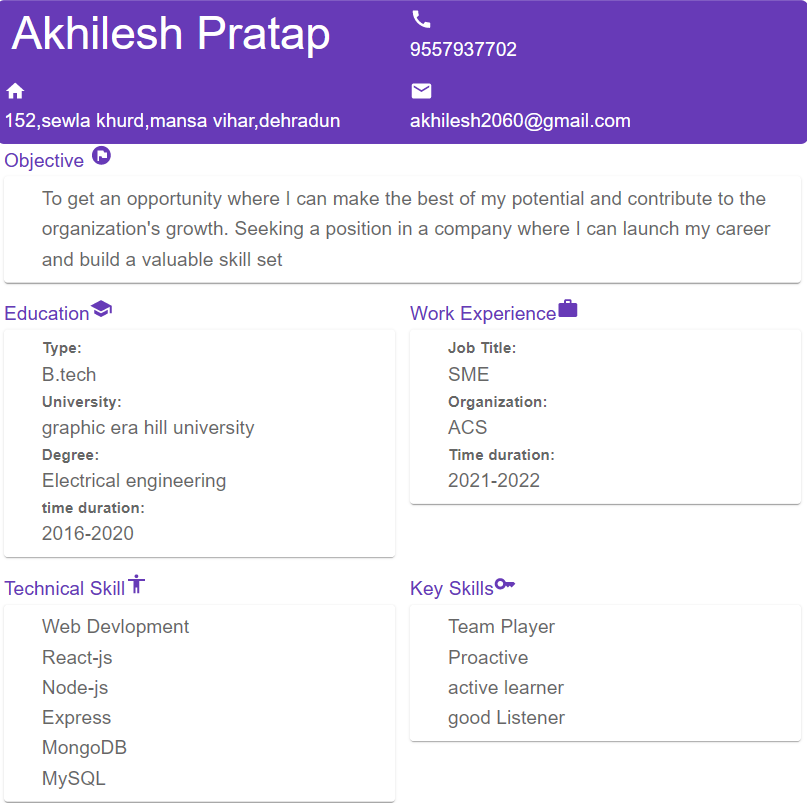Click the Work Experience heading
Screen dimensions: 807x803
tap(483, 313)
